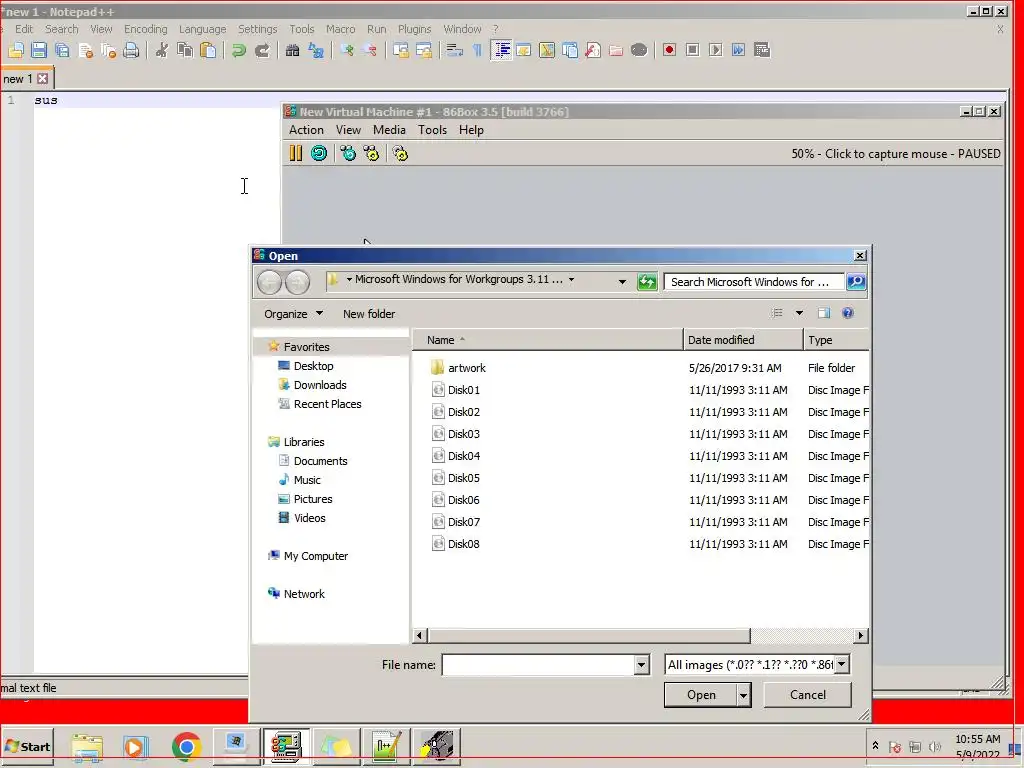1024x768 pixels.
Task: Click the Print icon in Notepad++ toolbar
Action: [131, 50]
